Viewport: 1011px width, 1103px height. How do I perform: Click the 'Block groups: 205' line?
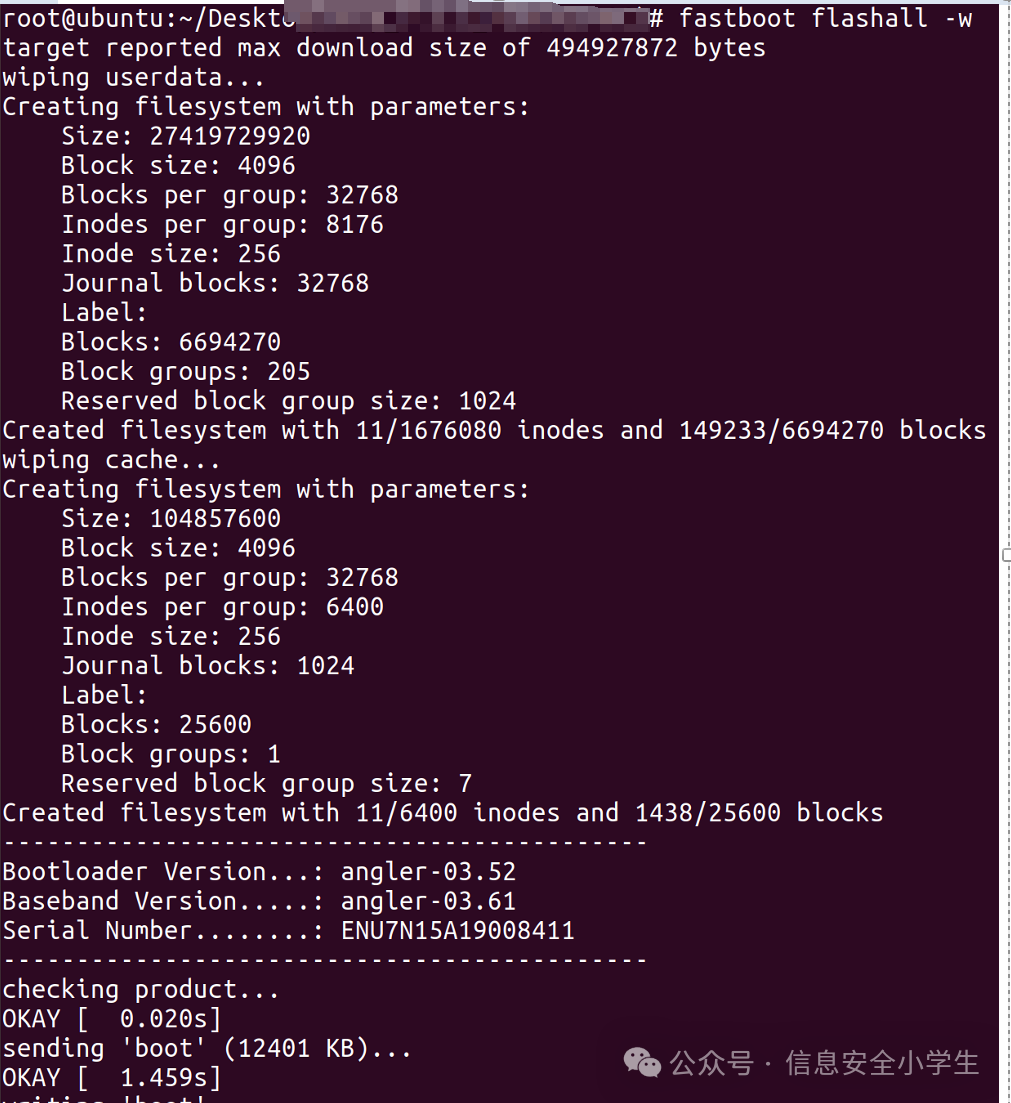(x=186, y=371)
